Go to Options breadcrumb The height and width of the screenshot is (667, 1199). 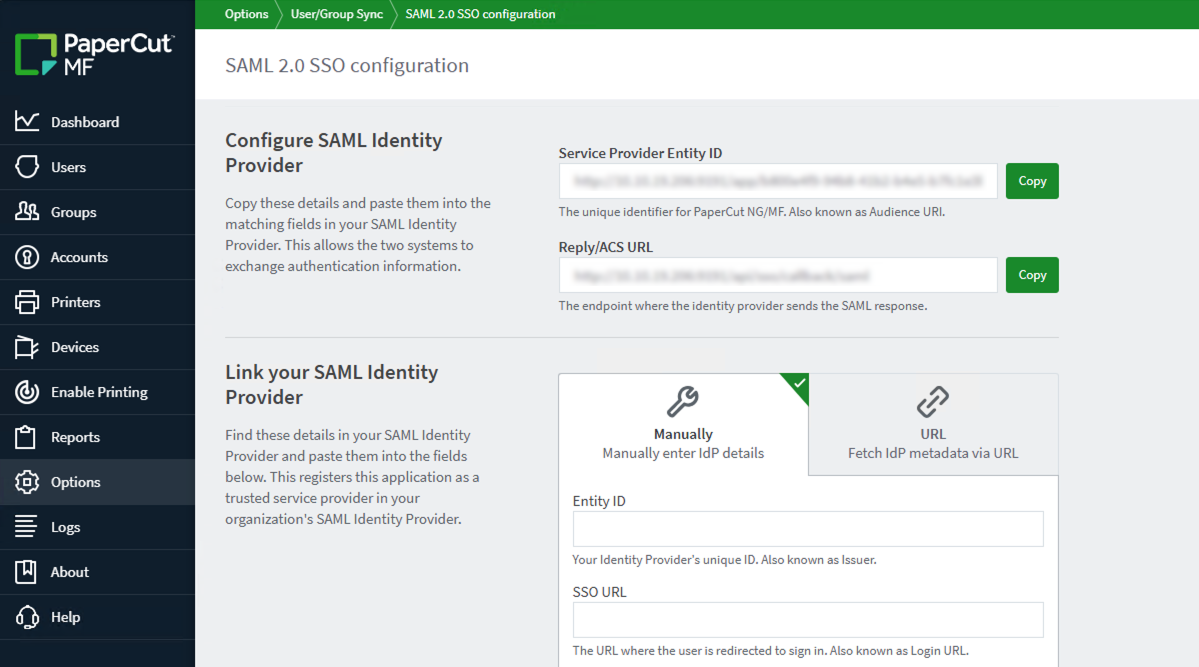pos(246,14)
